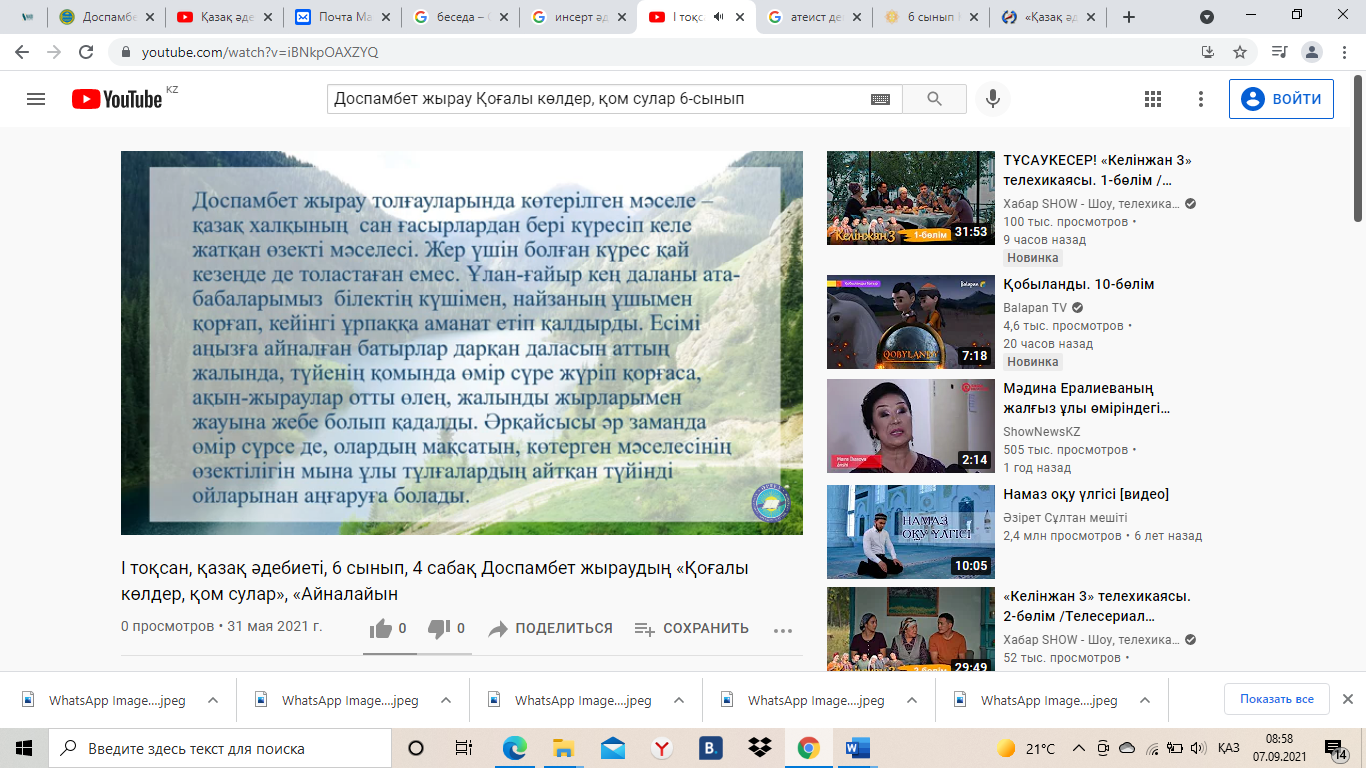Click ВОЙТИ to sign in
1366x768 pixels.
pyautogui.click(x=1281, y=99)
